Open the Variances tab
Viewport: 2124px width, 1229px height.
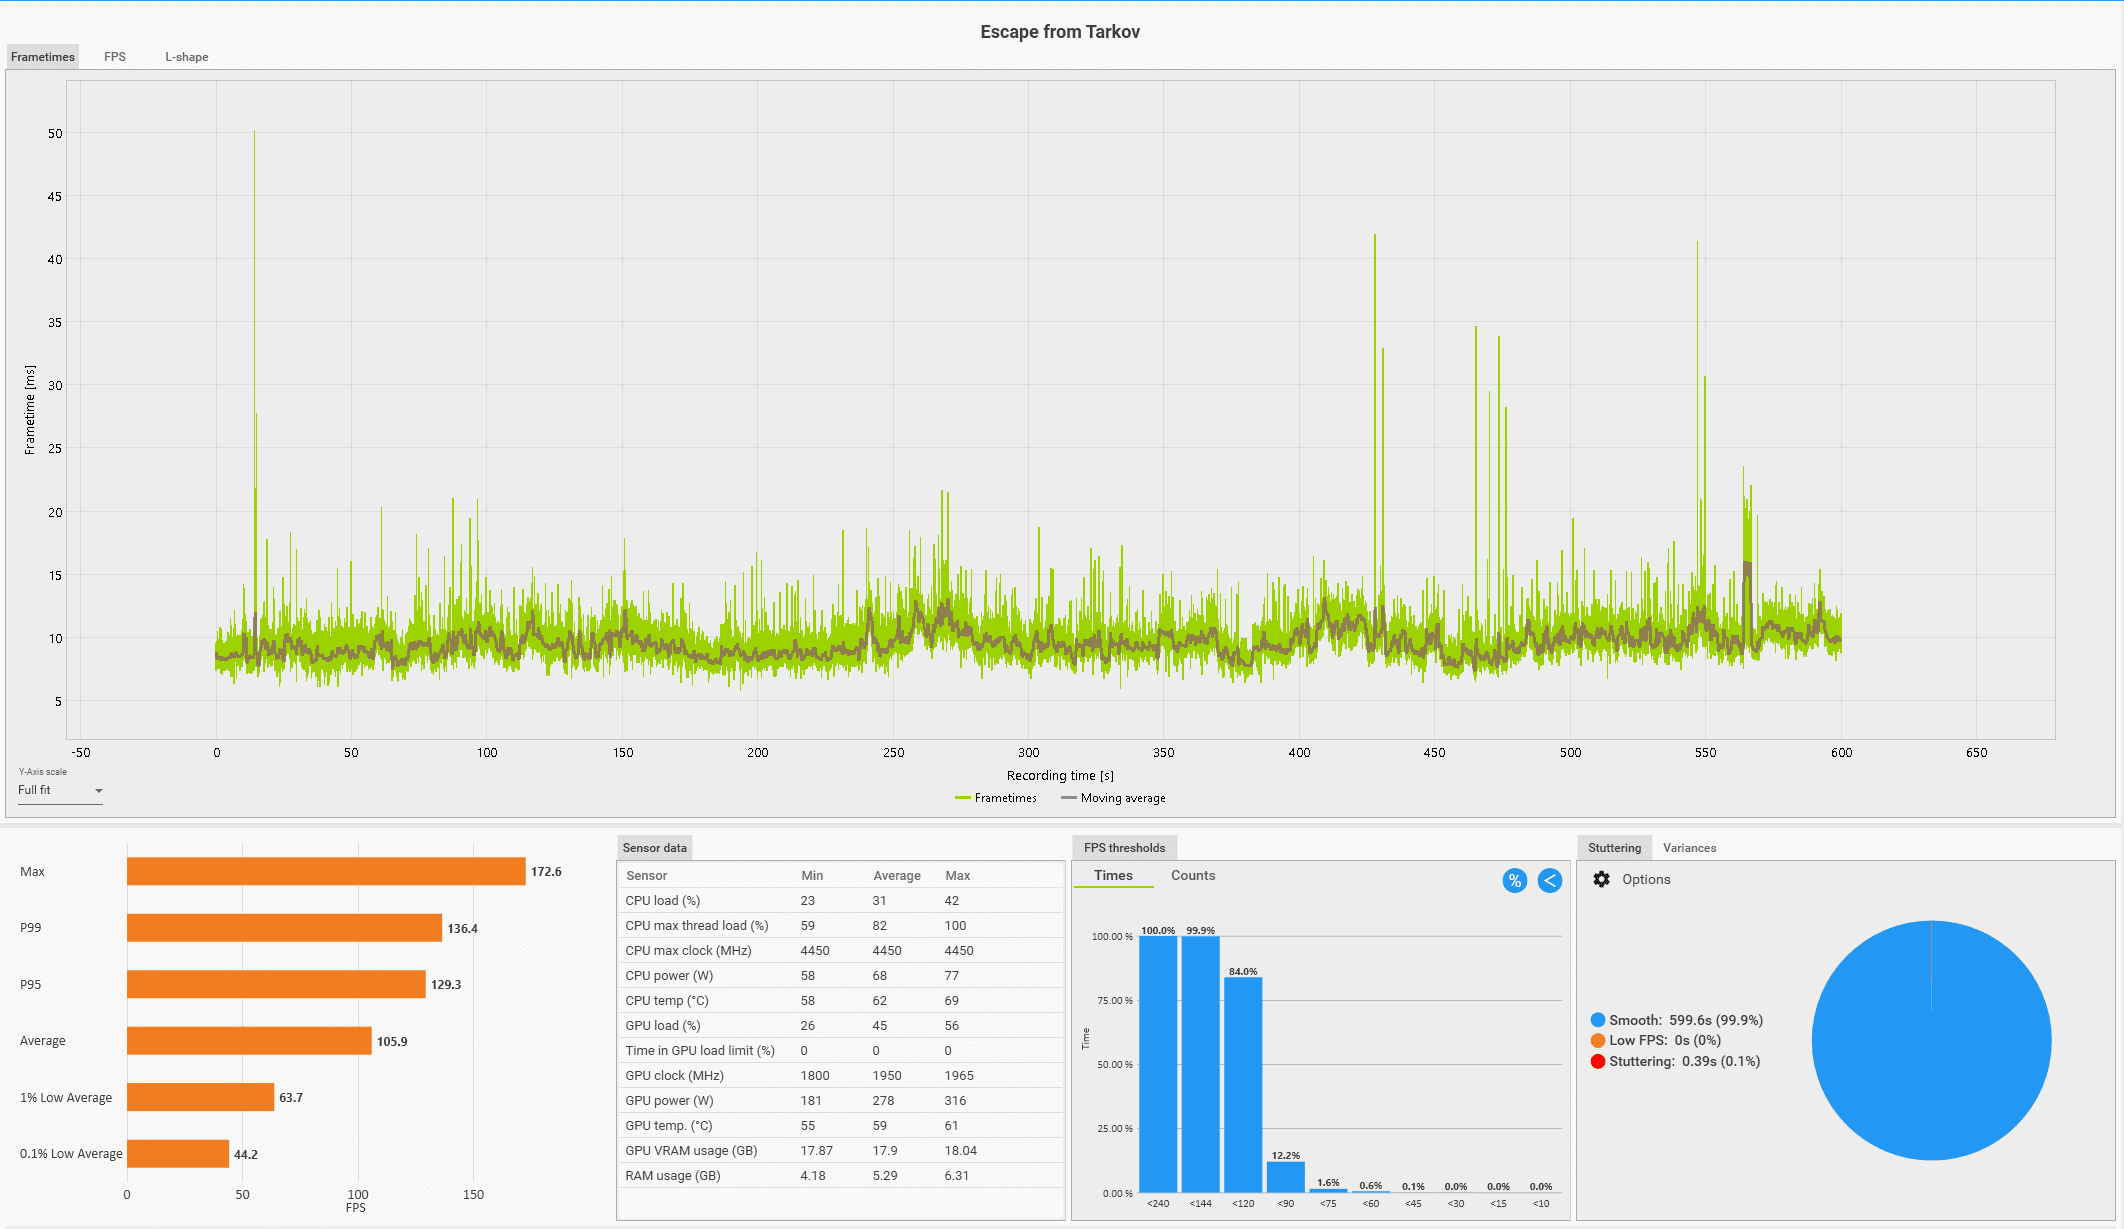(x=1689, y=848)
